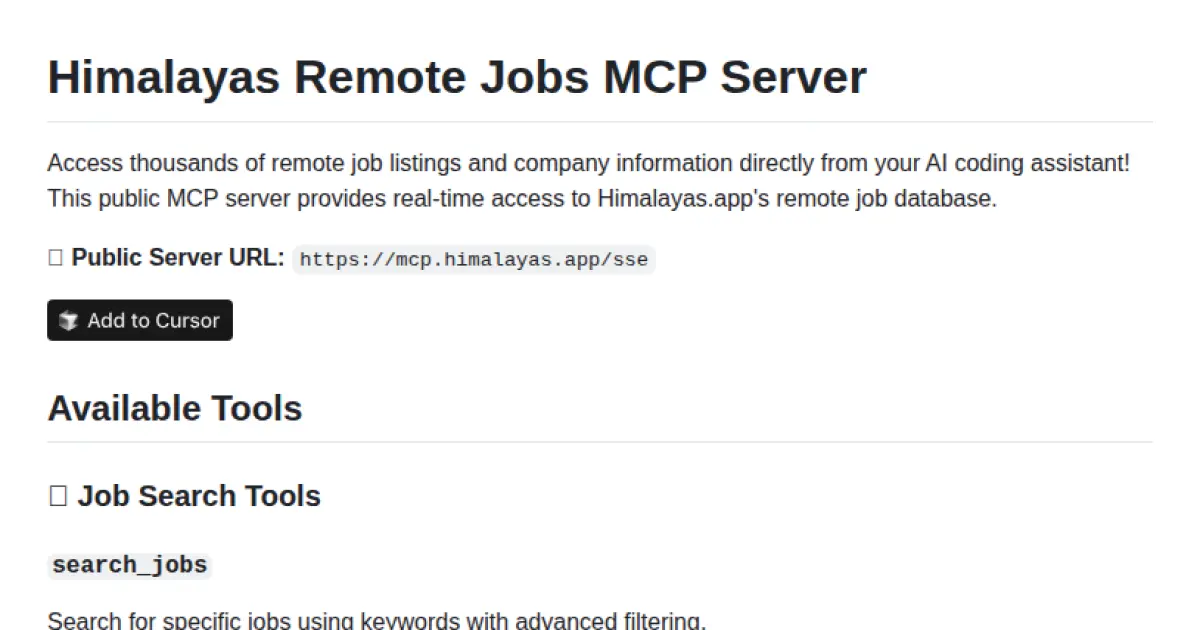Select the Add to Cursor button
Viewport: 1200px width, 630px height.
139,320
